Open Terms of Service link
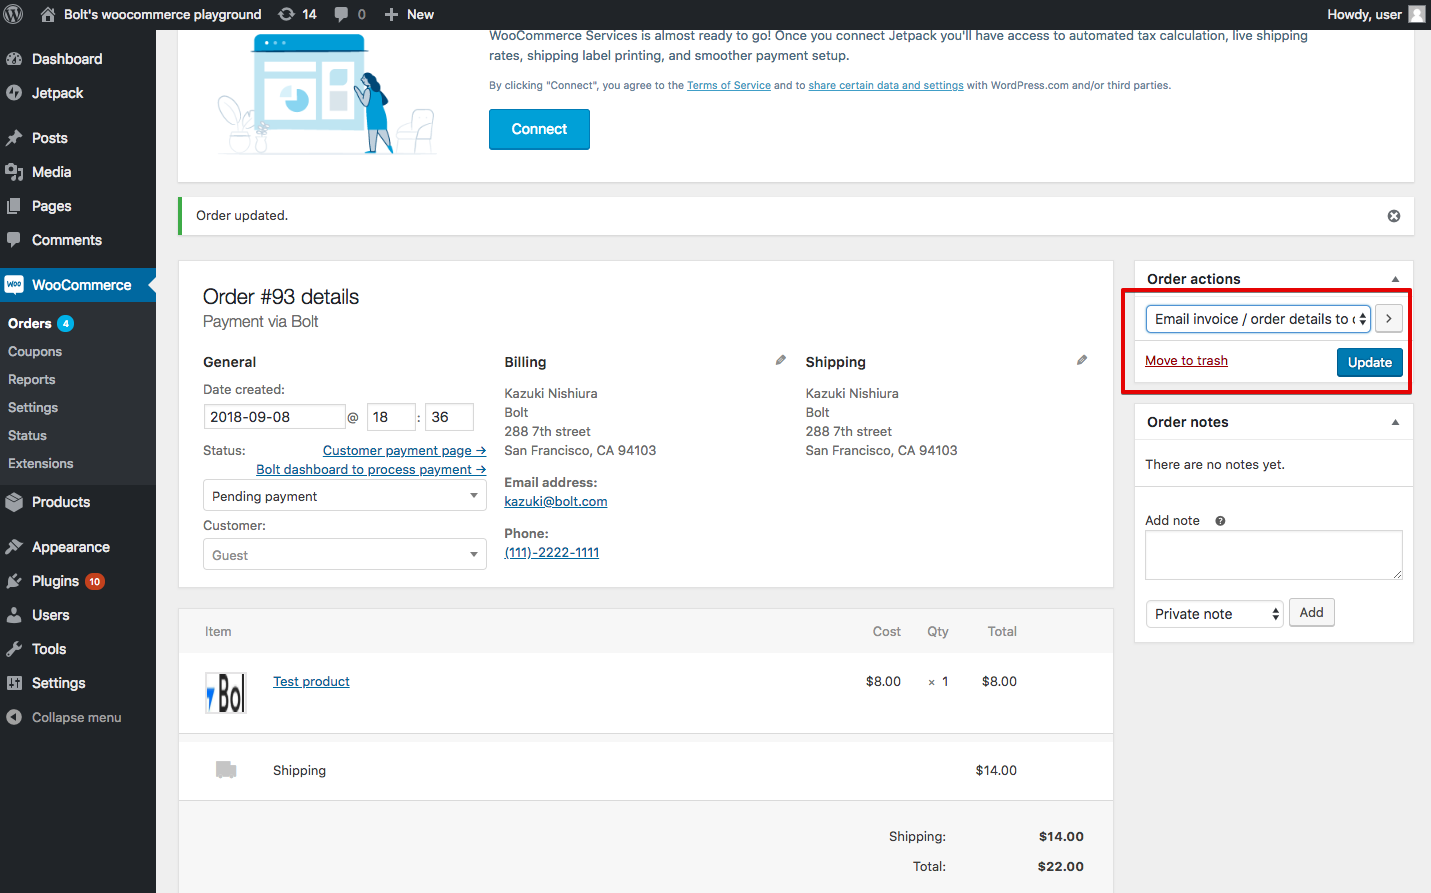The height and width of the screenshot is (893, 1431). click(729, 86)
